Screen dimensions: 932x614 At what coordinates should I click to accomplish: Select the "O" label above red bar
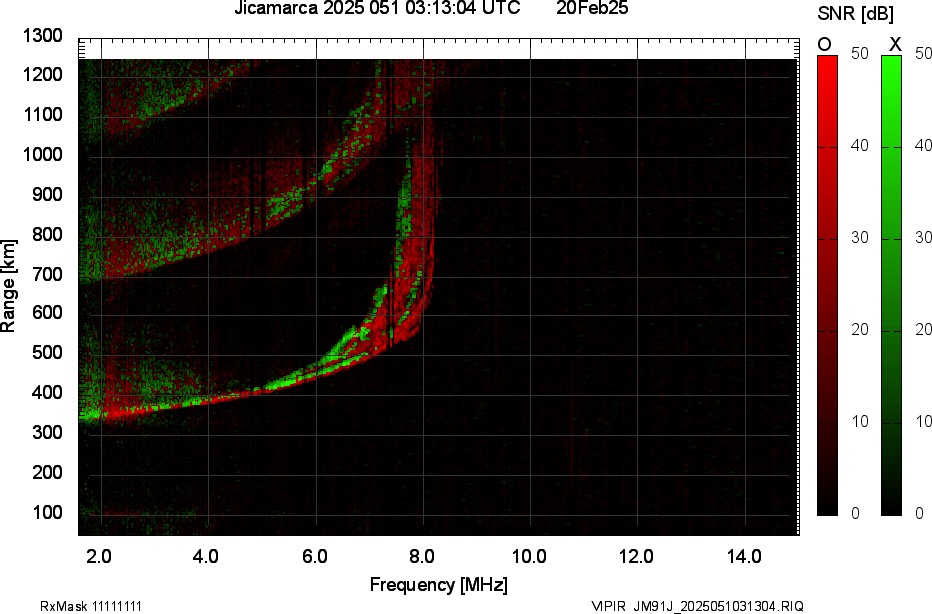point(825,44)
